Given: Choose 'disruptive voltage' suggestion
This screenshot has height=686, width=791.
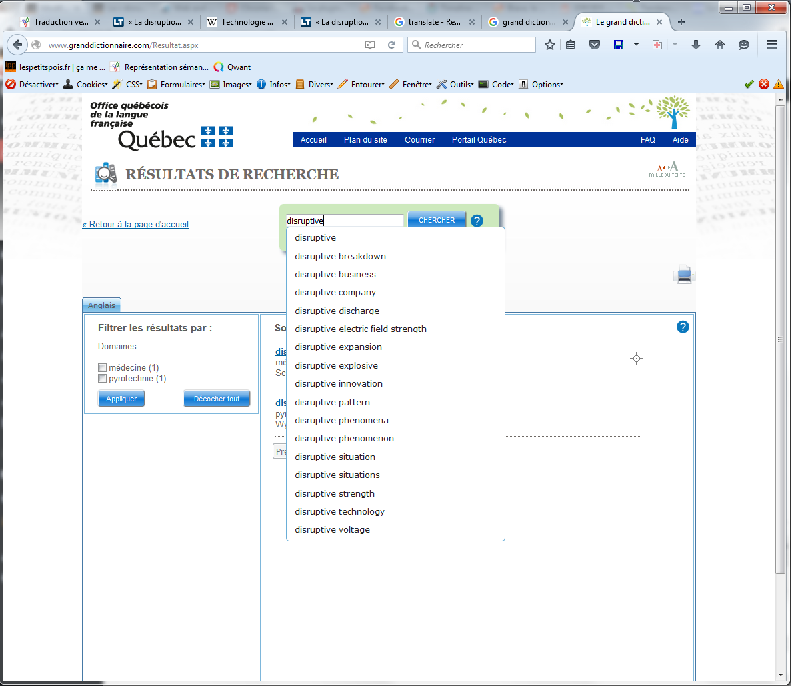Looking at the screenshot, I should tap(396, 530).
